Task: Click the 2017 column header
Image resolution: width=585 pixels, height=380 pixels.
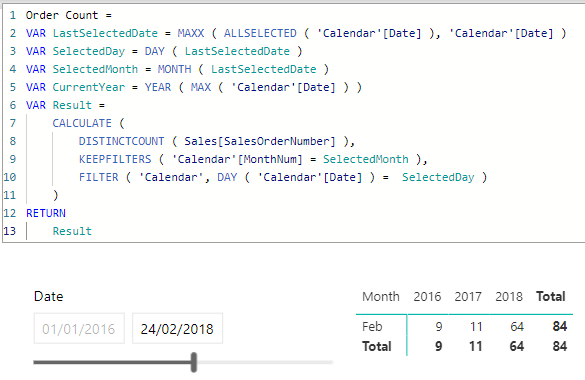Action: coord(468,296)
